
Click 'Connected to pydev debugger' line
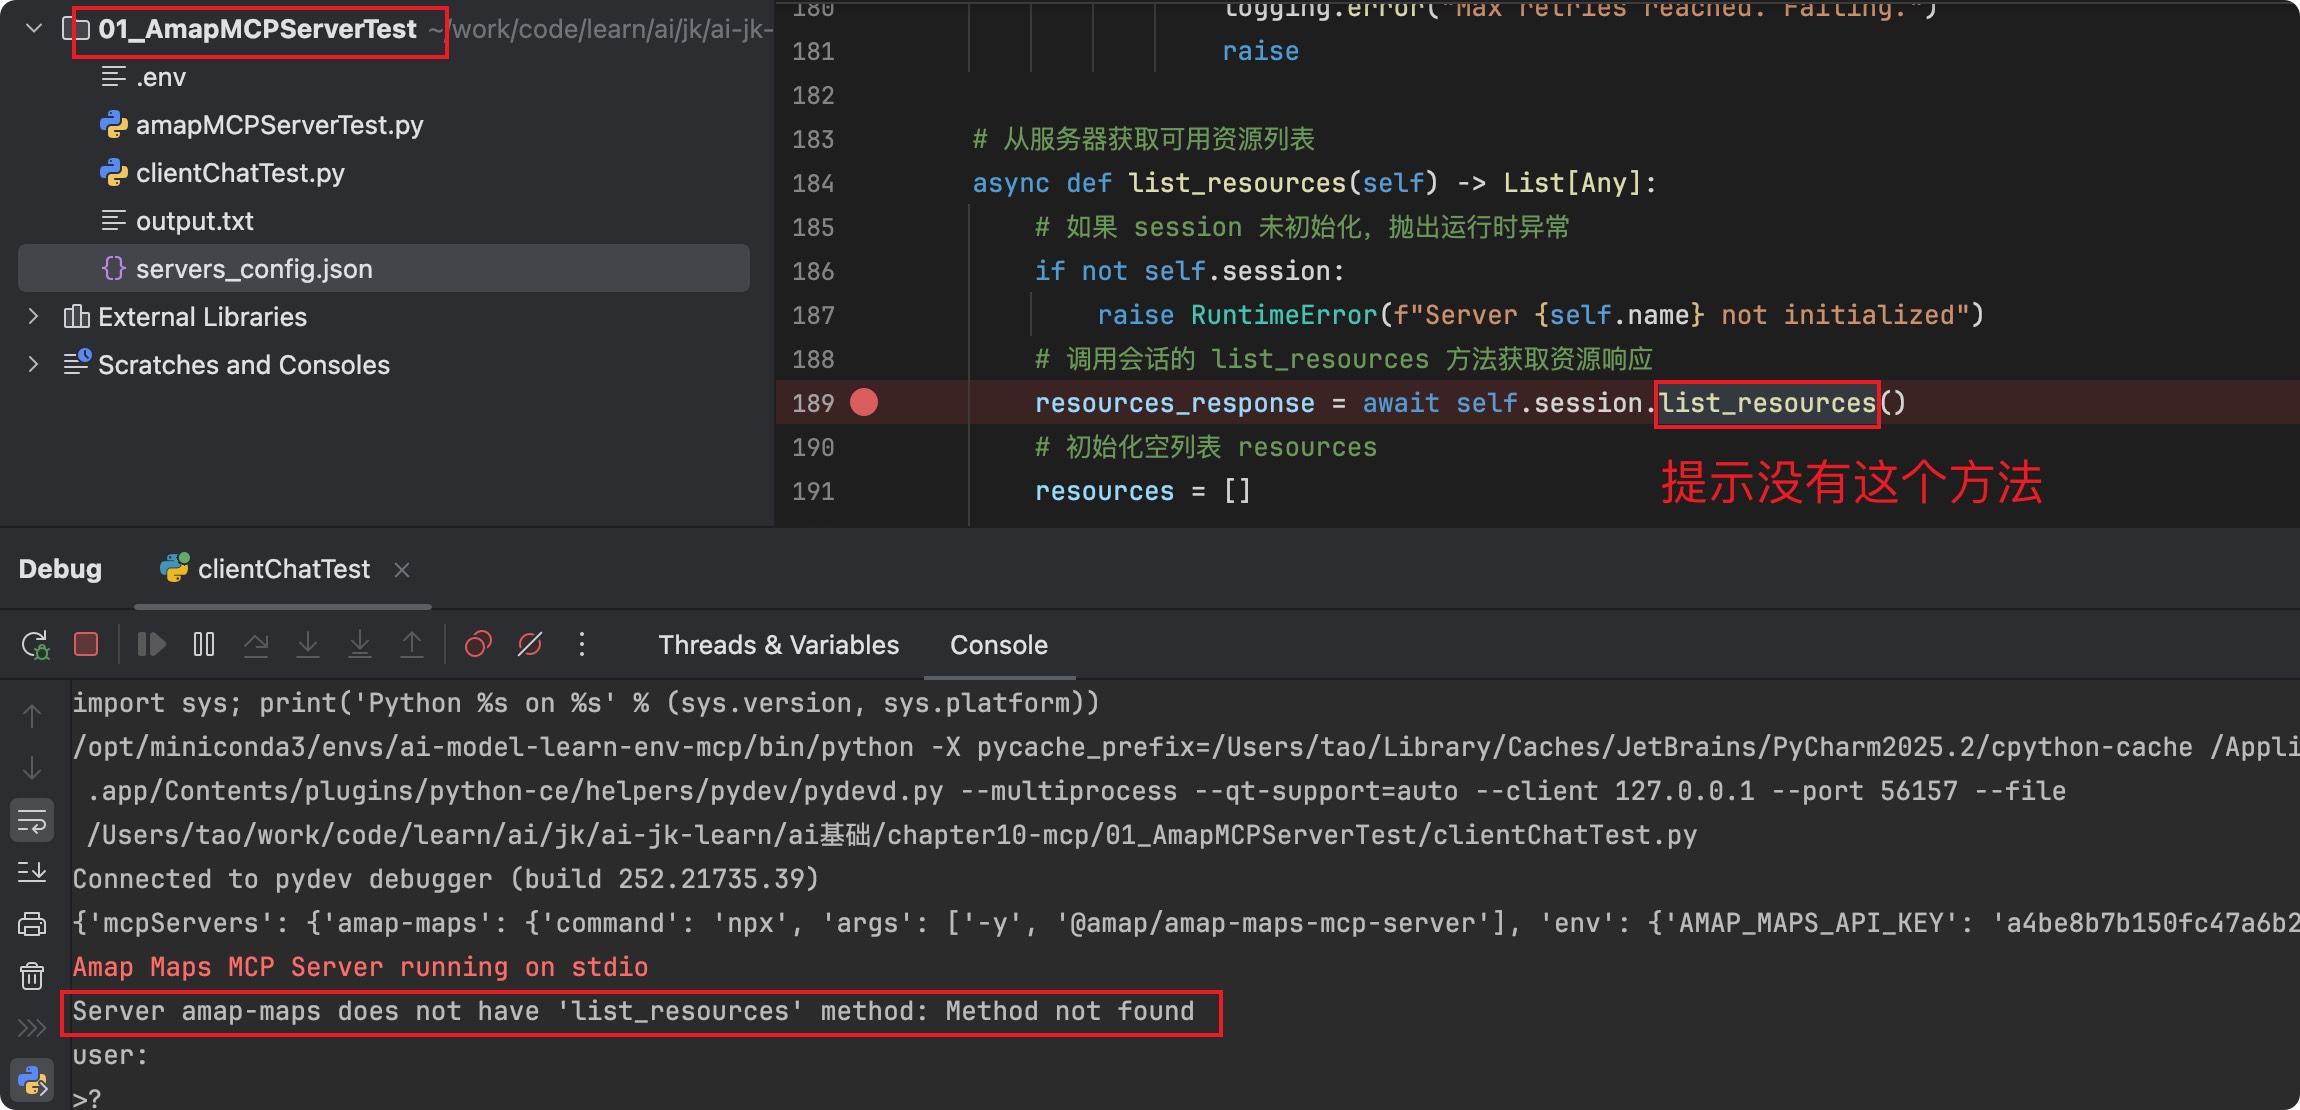point(446,879)
